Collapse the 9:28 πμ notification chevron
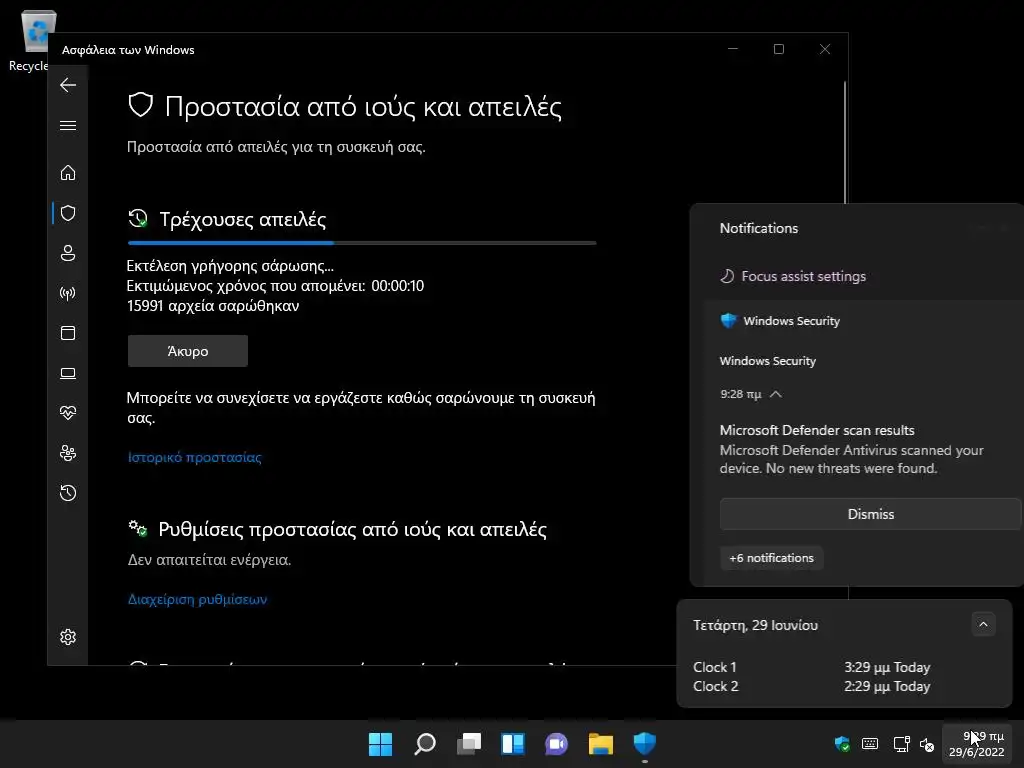 775,394
